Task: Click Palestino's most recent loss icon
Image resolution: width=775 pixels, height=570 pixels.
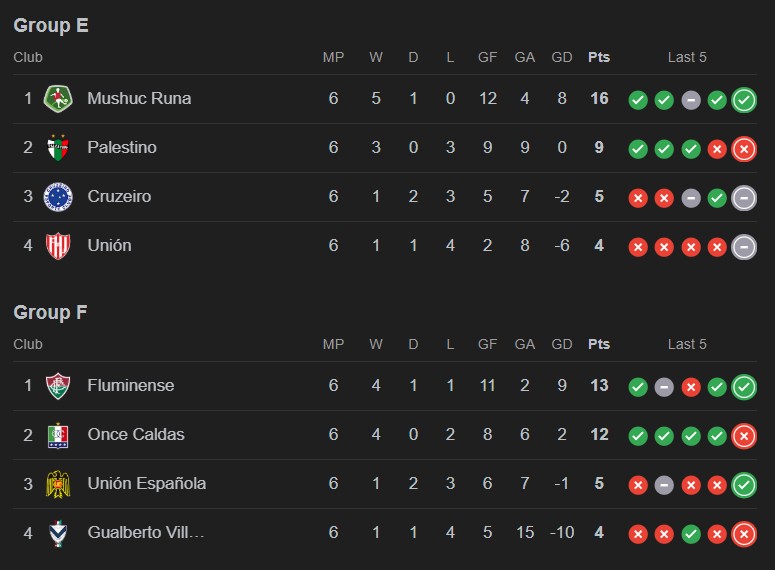Action: pos(743,149)
